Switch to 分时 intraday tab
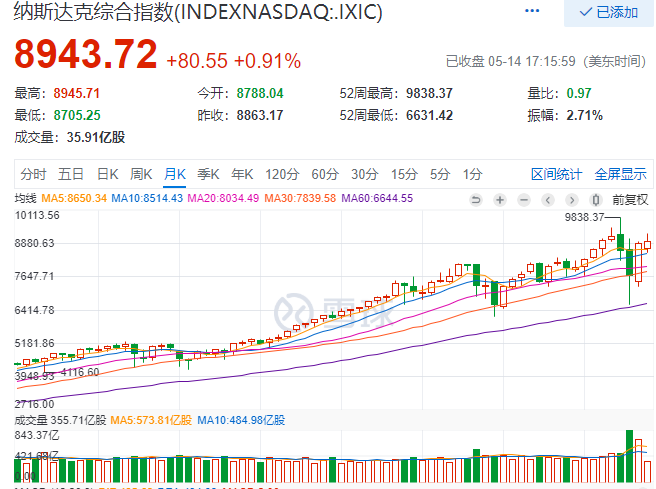Image resolution: width=656 pixels, height=489 pixels. (33, 173)
